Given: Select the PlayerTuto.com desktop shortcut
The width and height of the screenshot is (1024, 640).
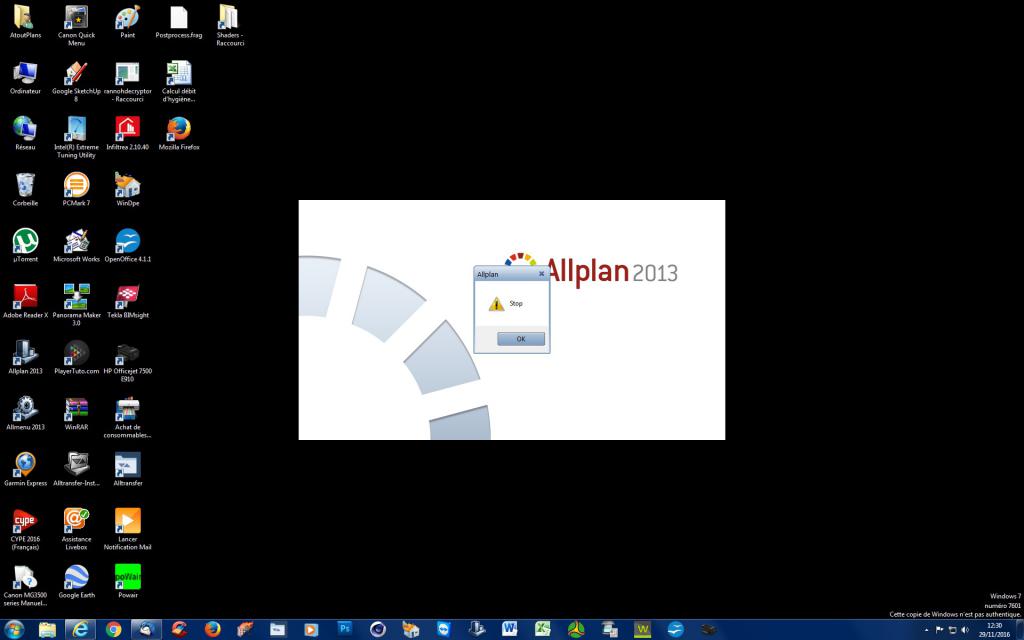Looking at the screenshot, I should point(76,359).
